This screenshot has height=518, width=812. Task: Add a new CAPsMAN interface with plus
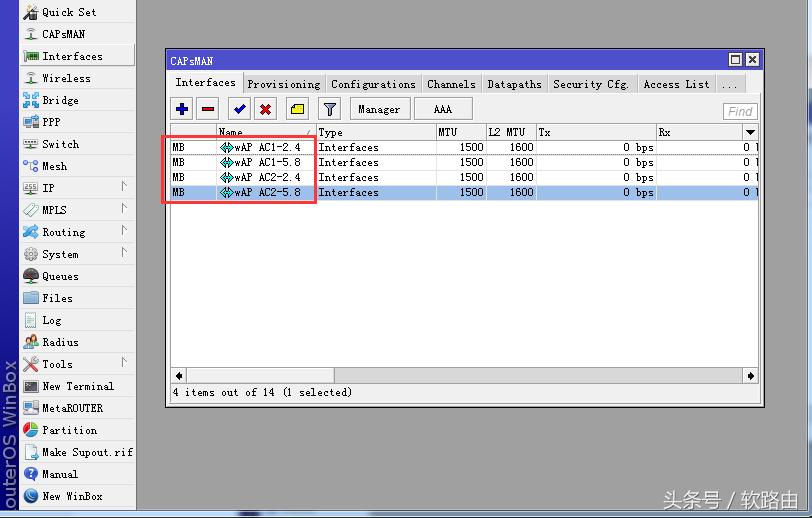[x=182, y=109]
